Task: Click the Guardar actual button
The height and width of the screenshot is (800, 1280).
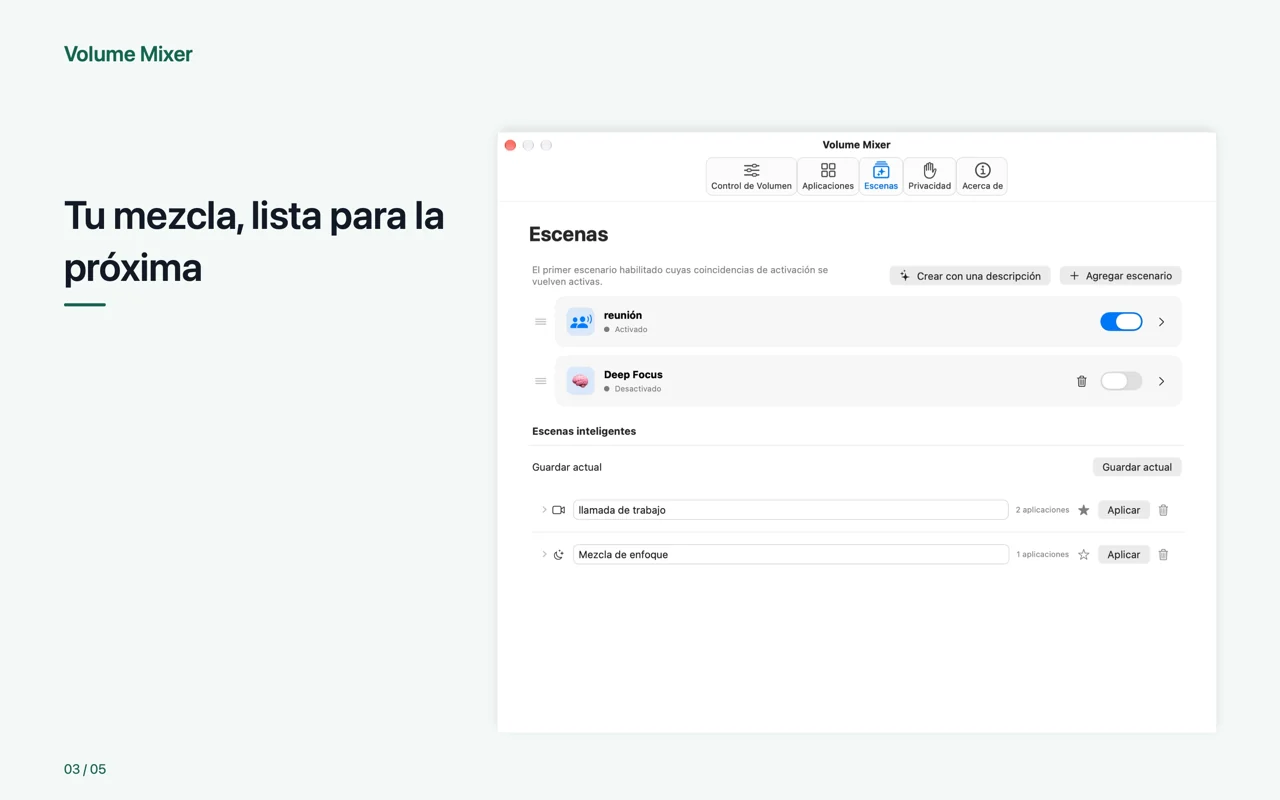Action: point(1137,467)
